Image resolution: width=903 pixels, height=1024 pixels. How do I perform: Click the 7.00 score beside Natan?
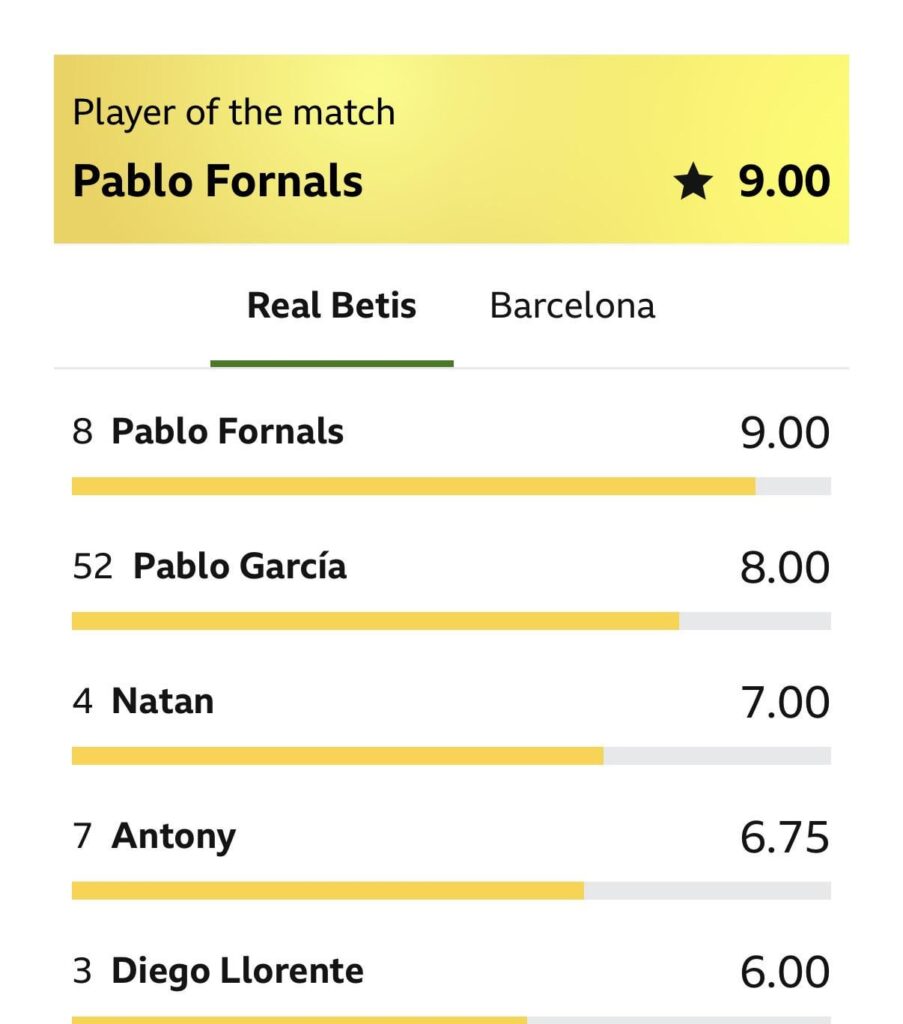coord(784,702)
